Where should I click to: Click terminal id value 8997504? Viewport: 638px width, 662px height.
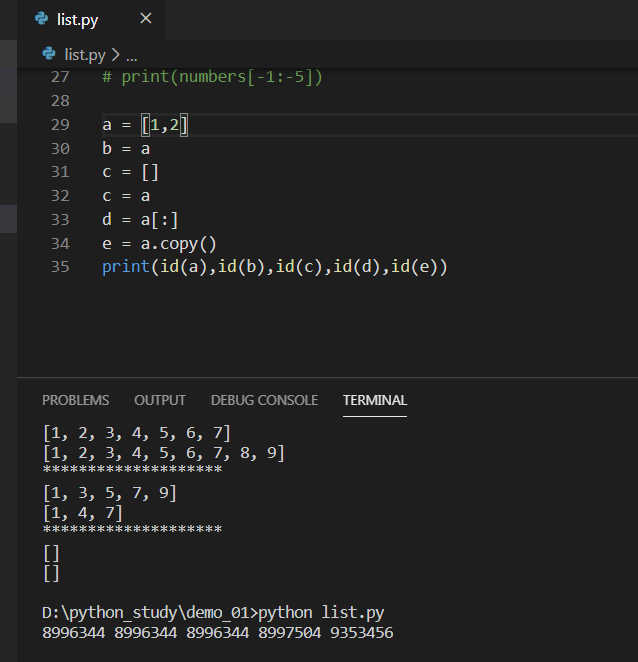click(x=290, y=632)
